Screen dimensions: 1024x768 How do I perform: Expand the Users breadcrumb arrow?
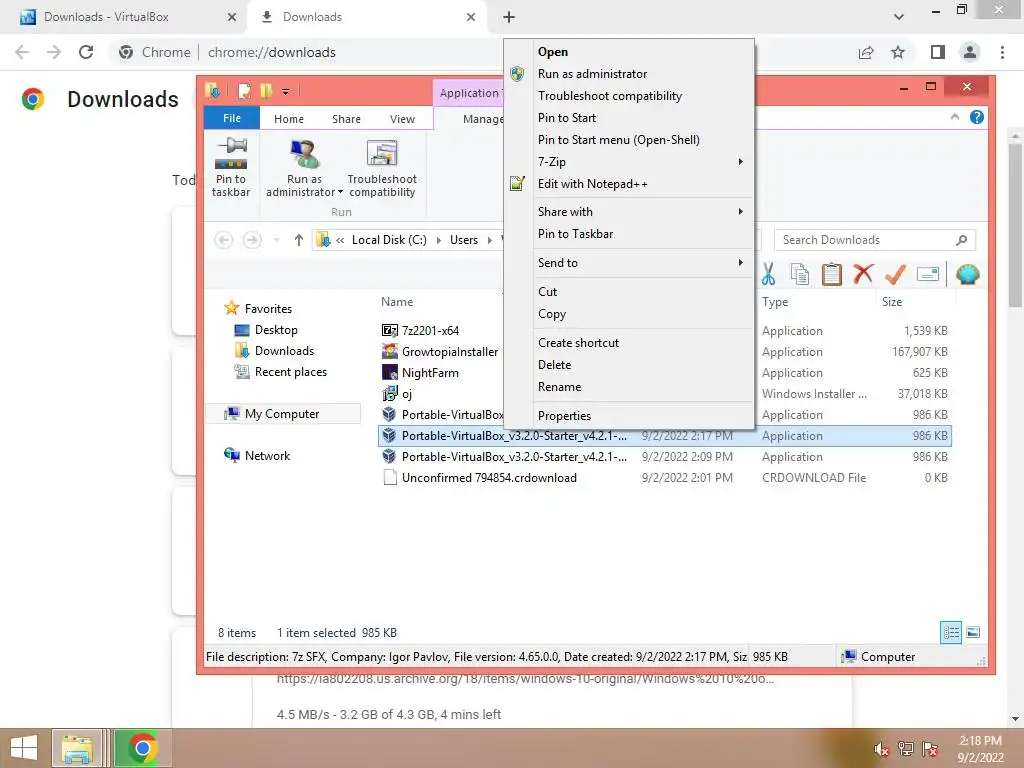click(490, 240)
